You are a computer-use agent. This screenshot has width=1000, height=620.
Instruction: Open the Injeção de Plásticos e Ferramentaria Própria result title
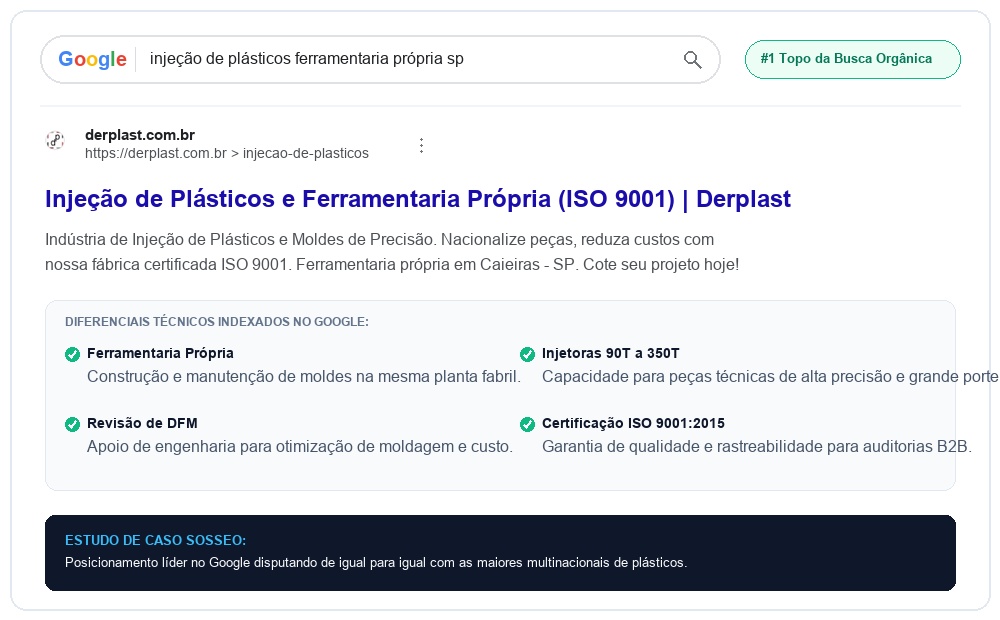click(x=418, y=199)
